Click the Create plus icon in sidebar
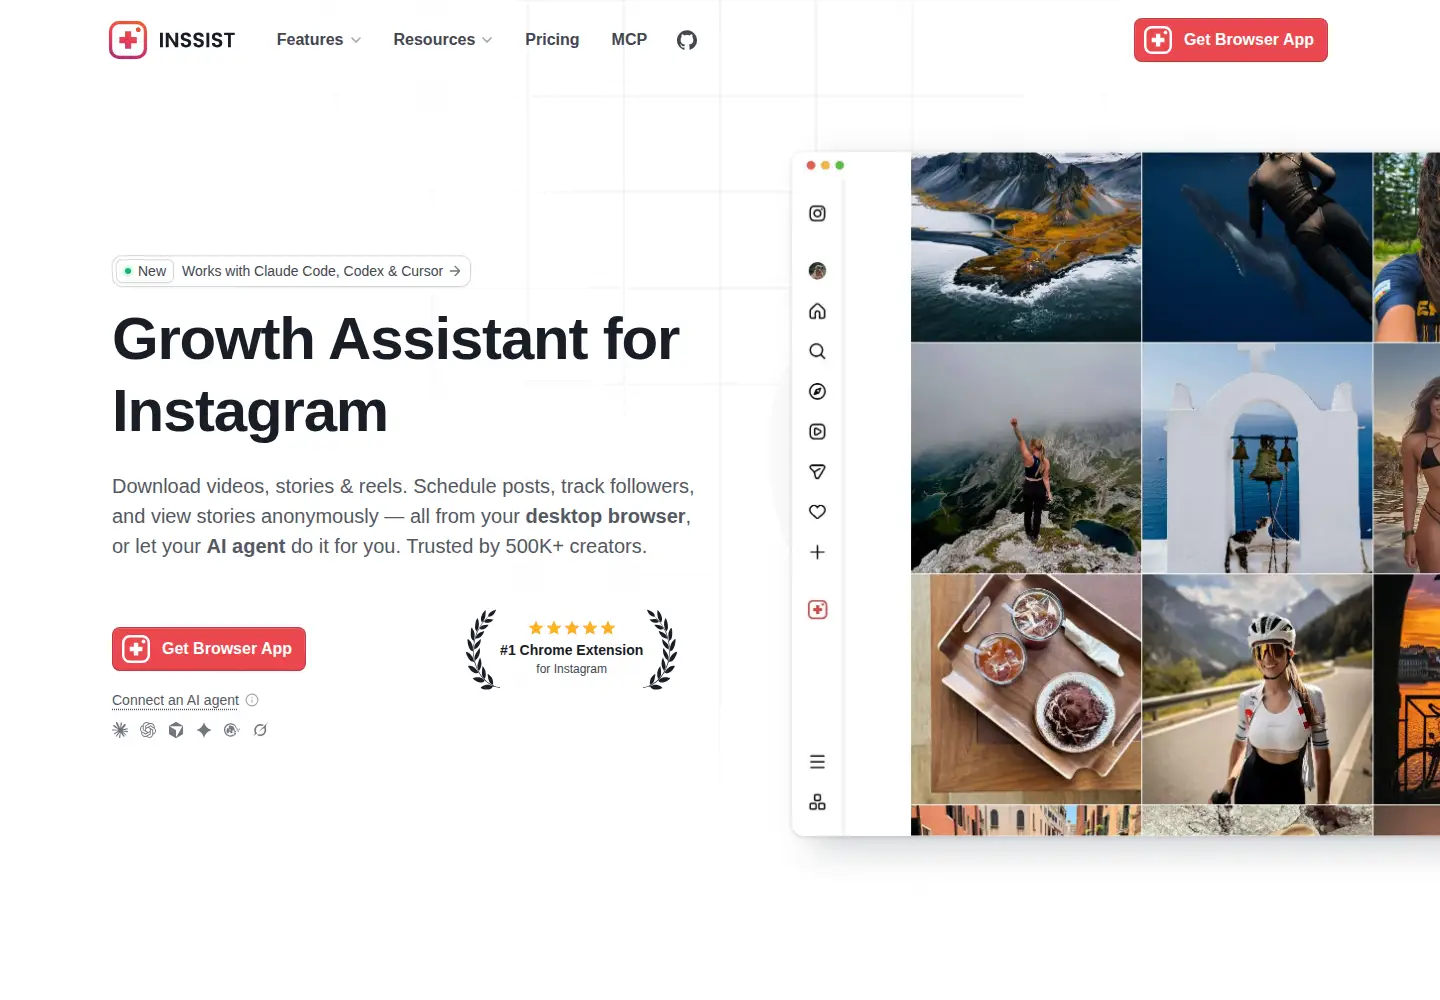 click(x=817, y=552)
